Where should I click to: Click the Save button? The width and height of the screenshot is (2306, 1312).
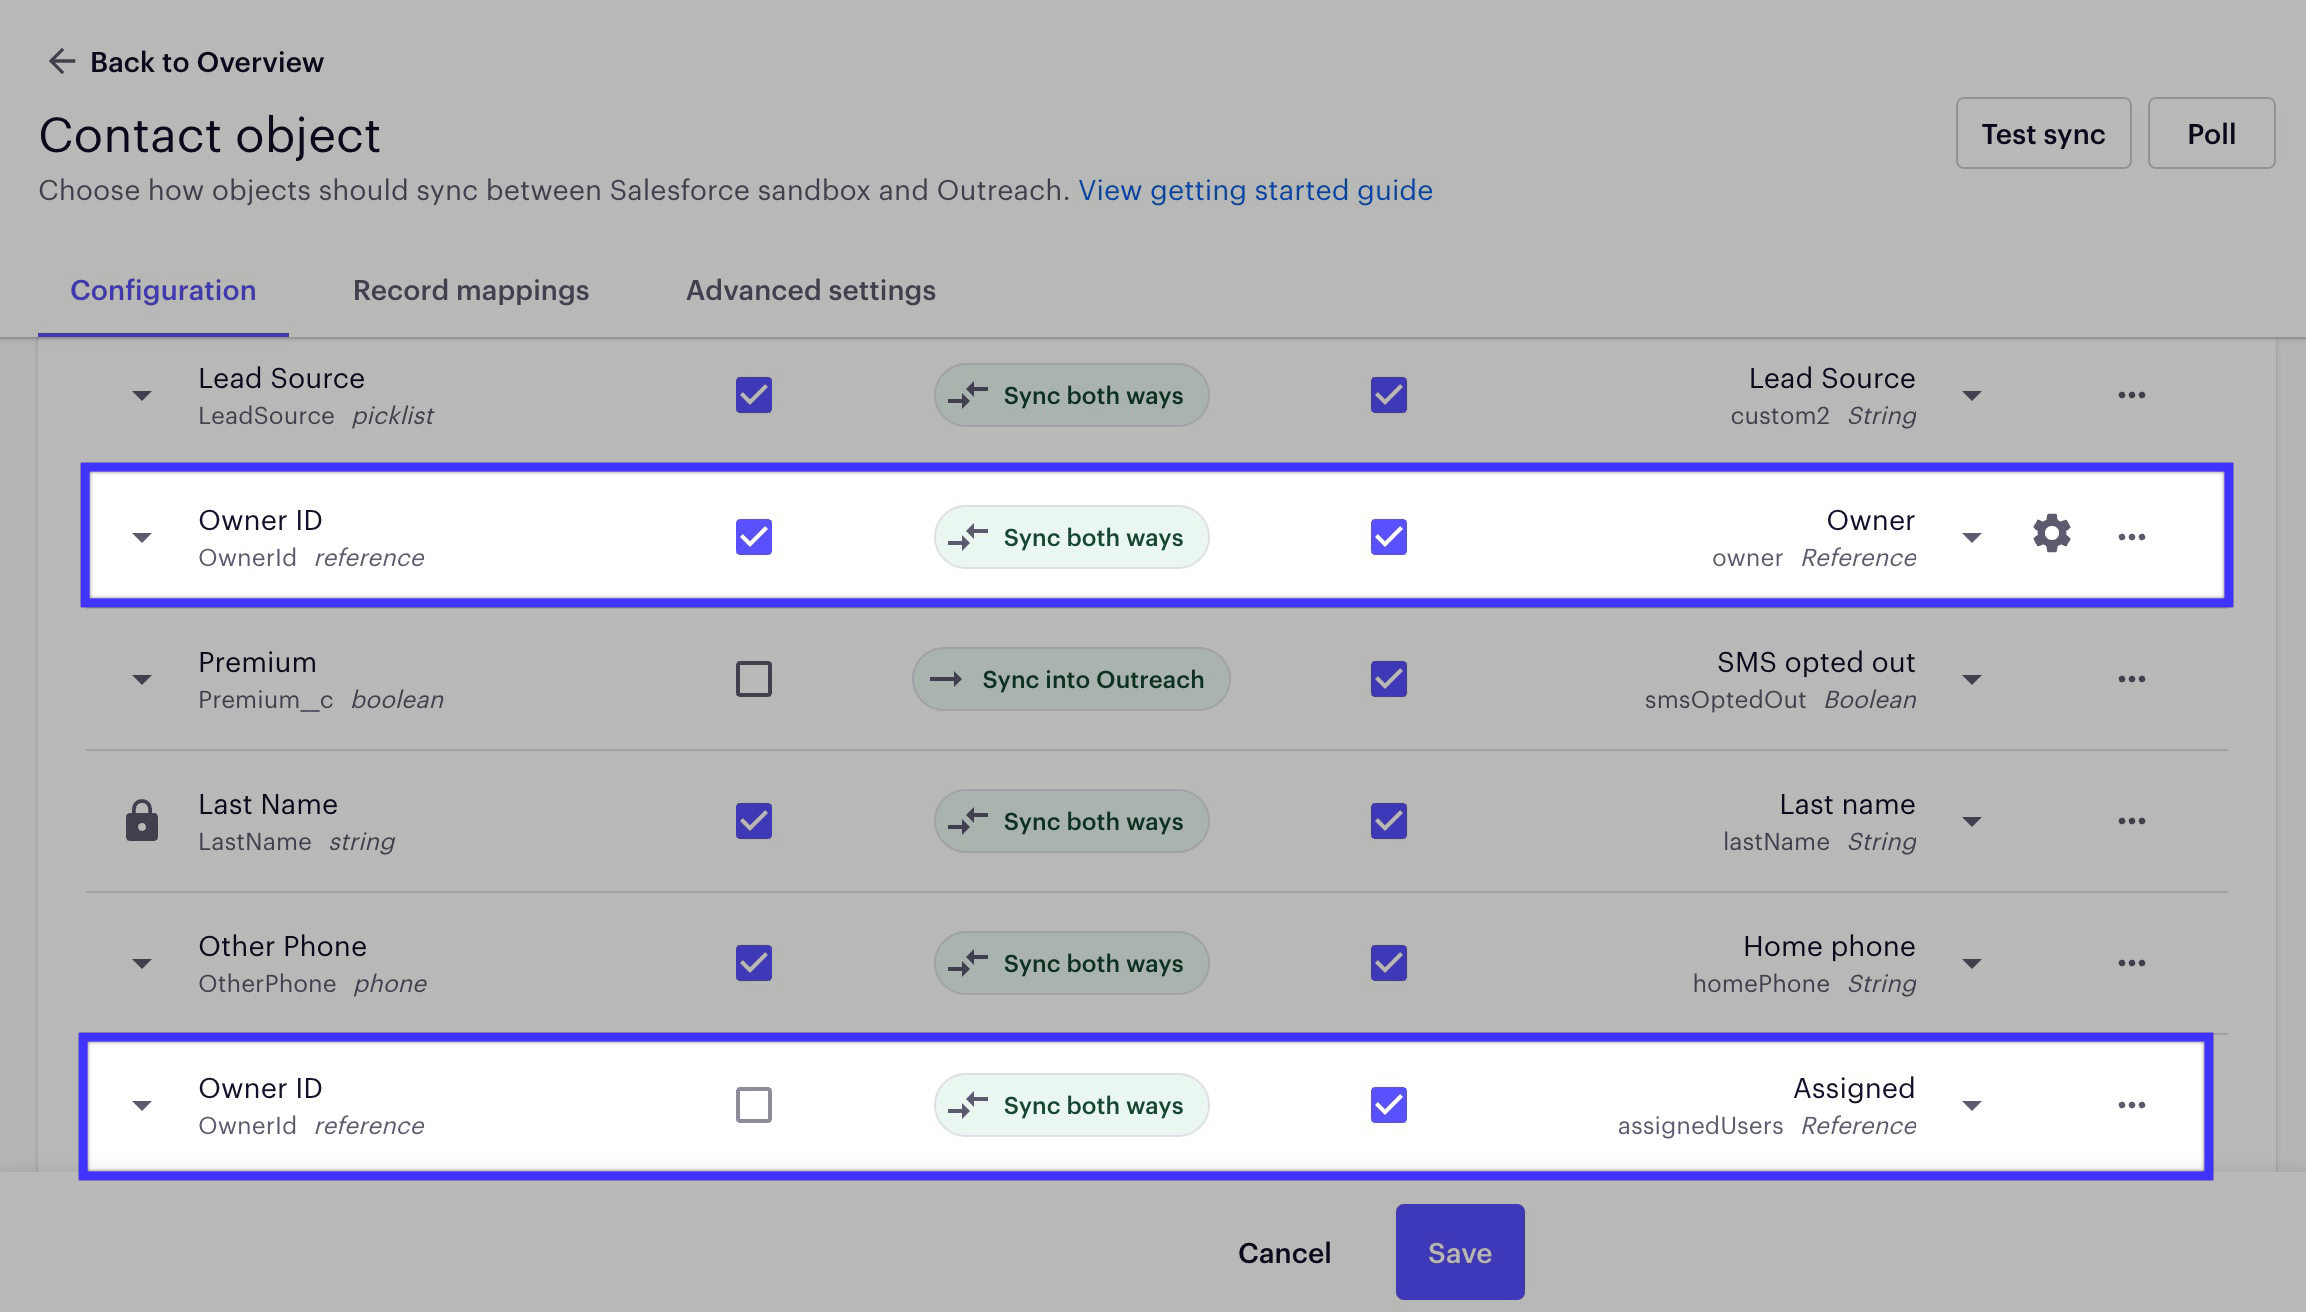[1459, 1252]
